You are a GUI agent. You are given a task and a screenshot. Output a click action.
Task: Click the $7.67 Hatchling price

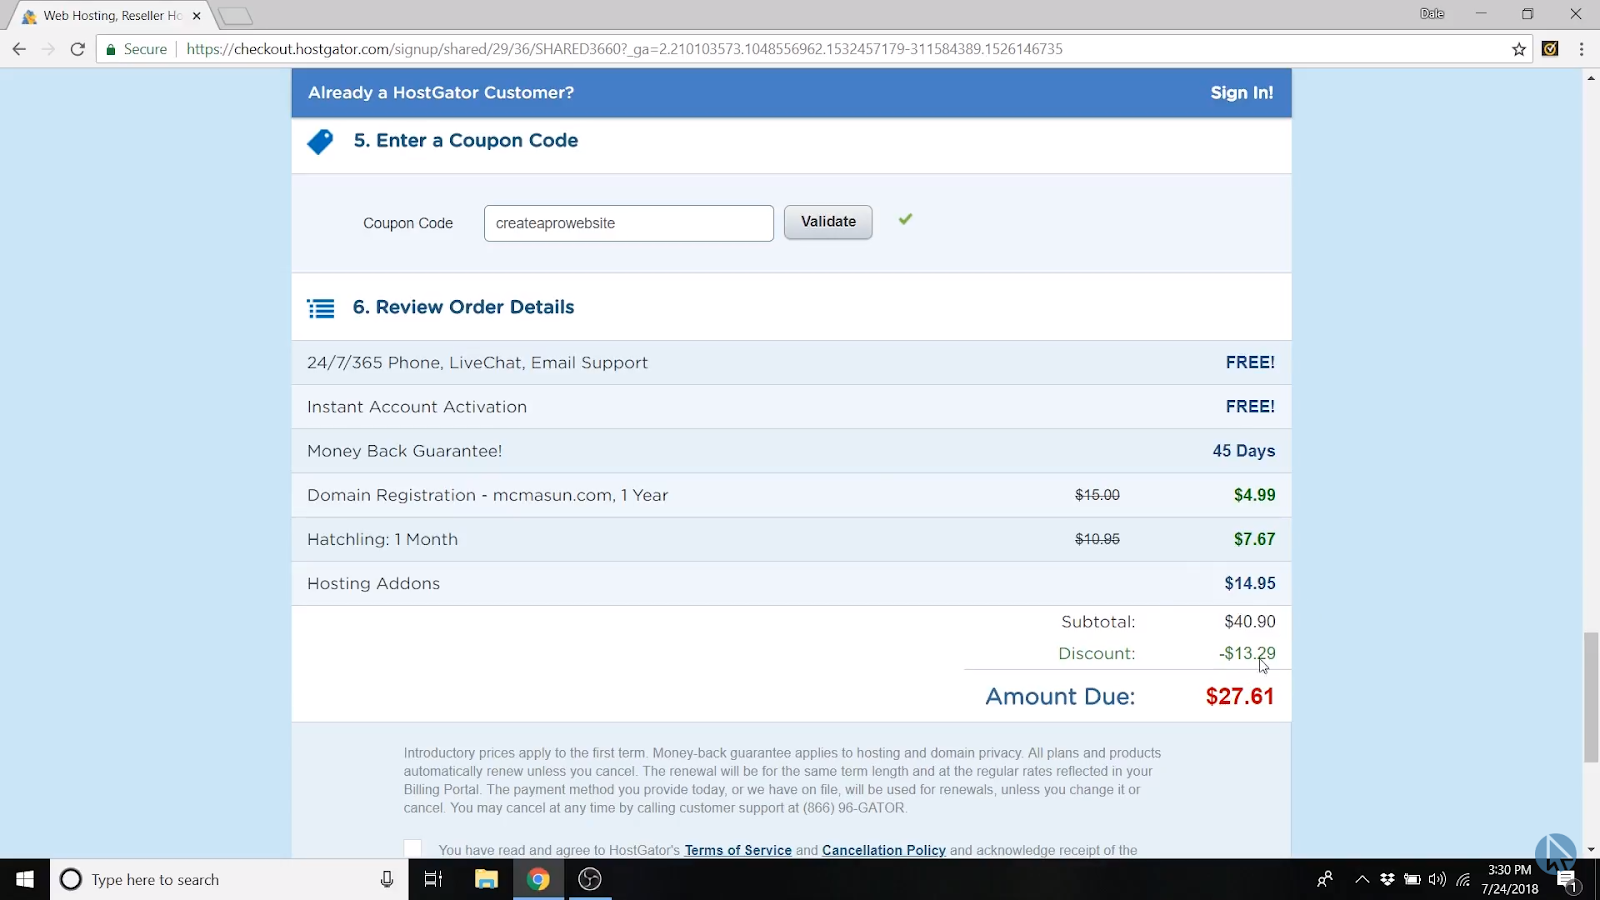click(1254, 539)
